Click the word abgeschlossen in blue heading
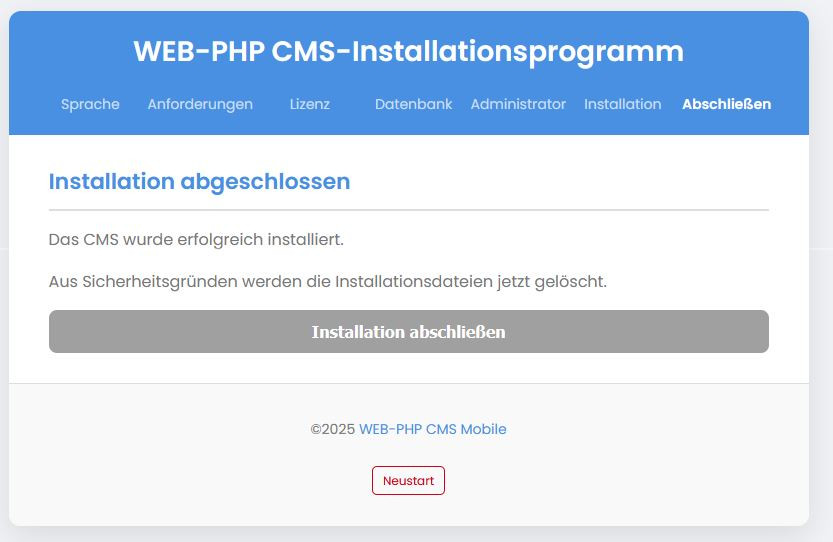The image size is (833, 542). (x=265, y=182)
